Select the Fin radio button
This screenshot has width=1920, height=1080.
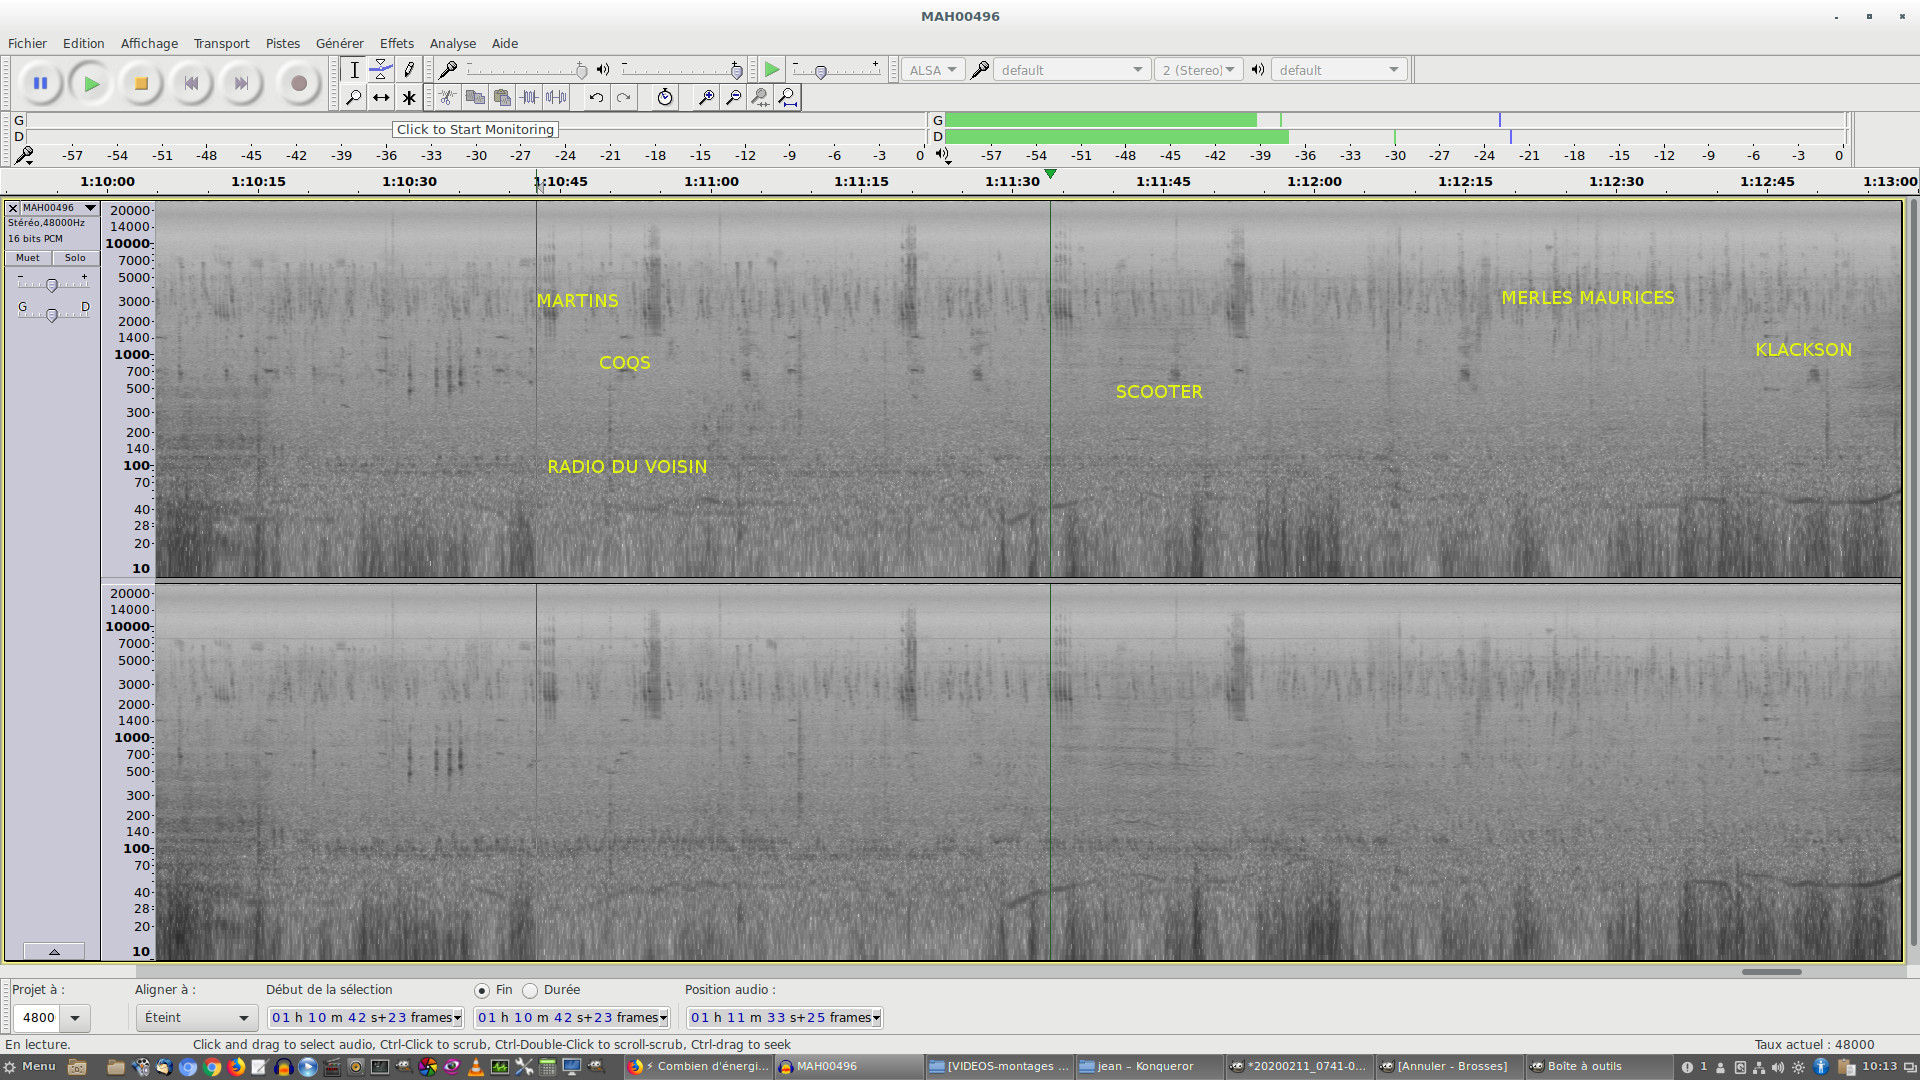click(482, 990)
